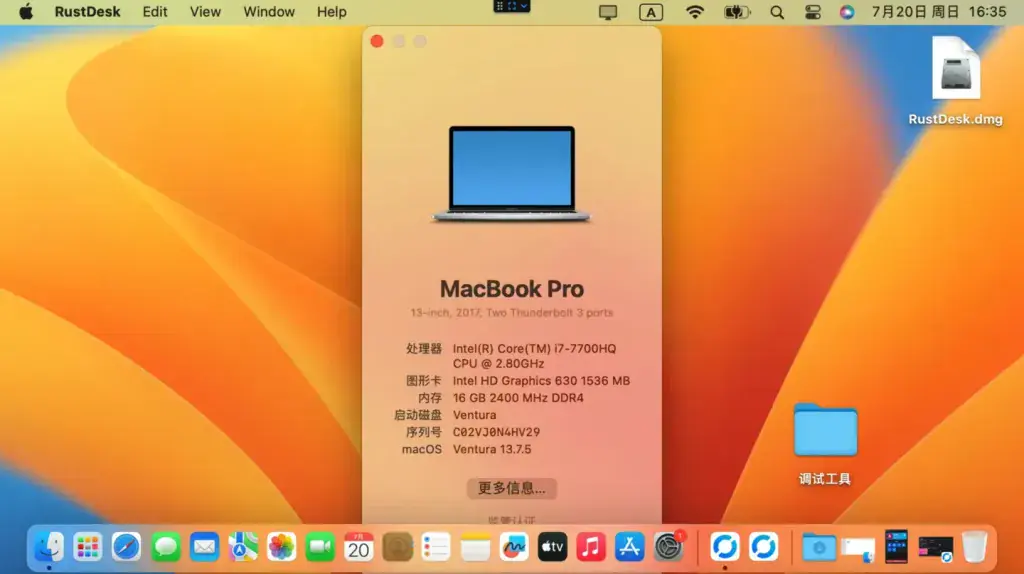Open Photos app in dock
This screenshot has width=1024, height=574.
(x=281, y=547)
